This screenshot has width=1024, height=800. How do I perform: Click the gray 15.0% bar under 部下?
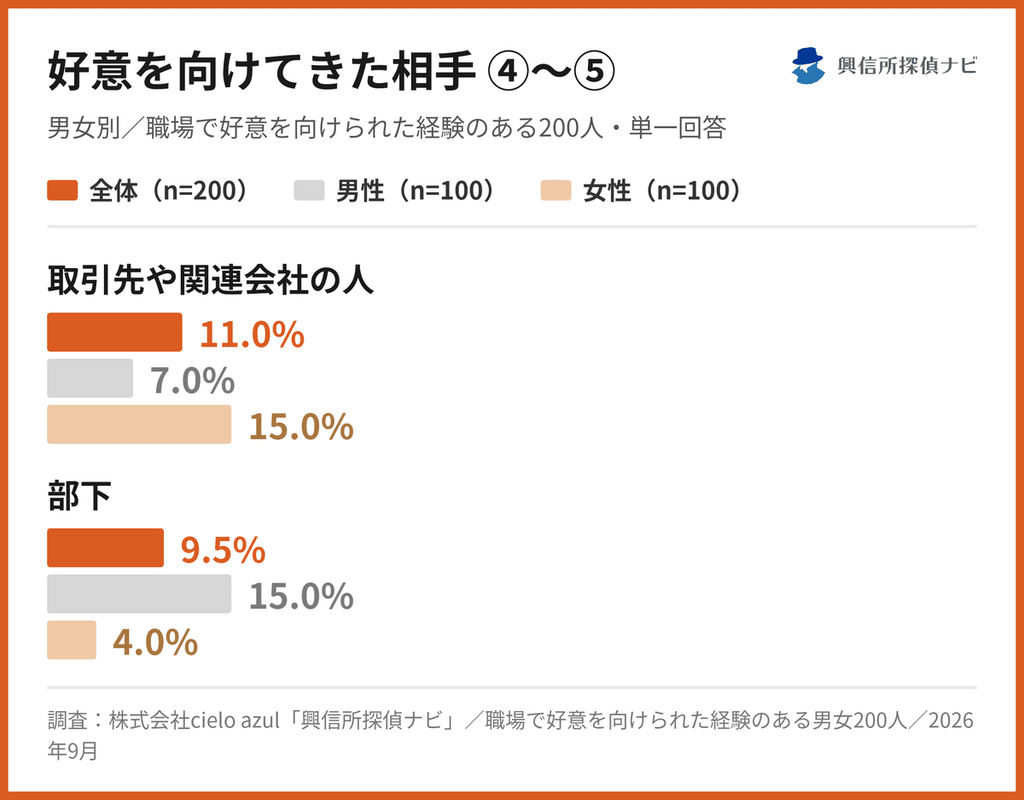[139, 594]
